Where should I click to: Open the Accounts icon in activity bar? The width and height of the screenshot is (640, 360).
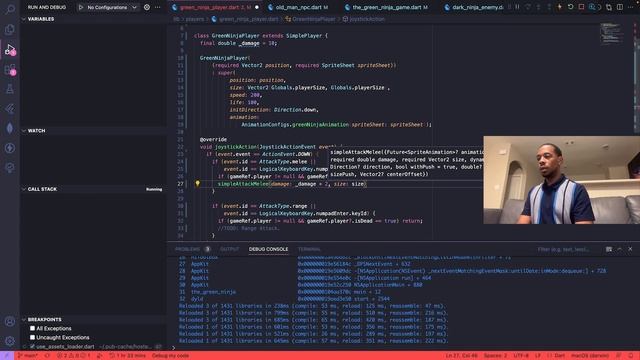click(9, 322)
